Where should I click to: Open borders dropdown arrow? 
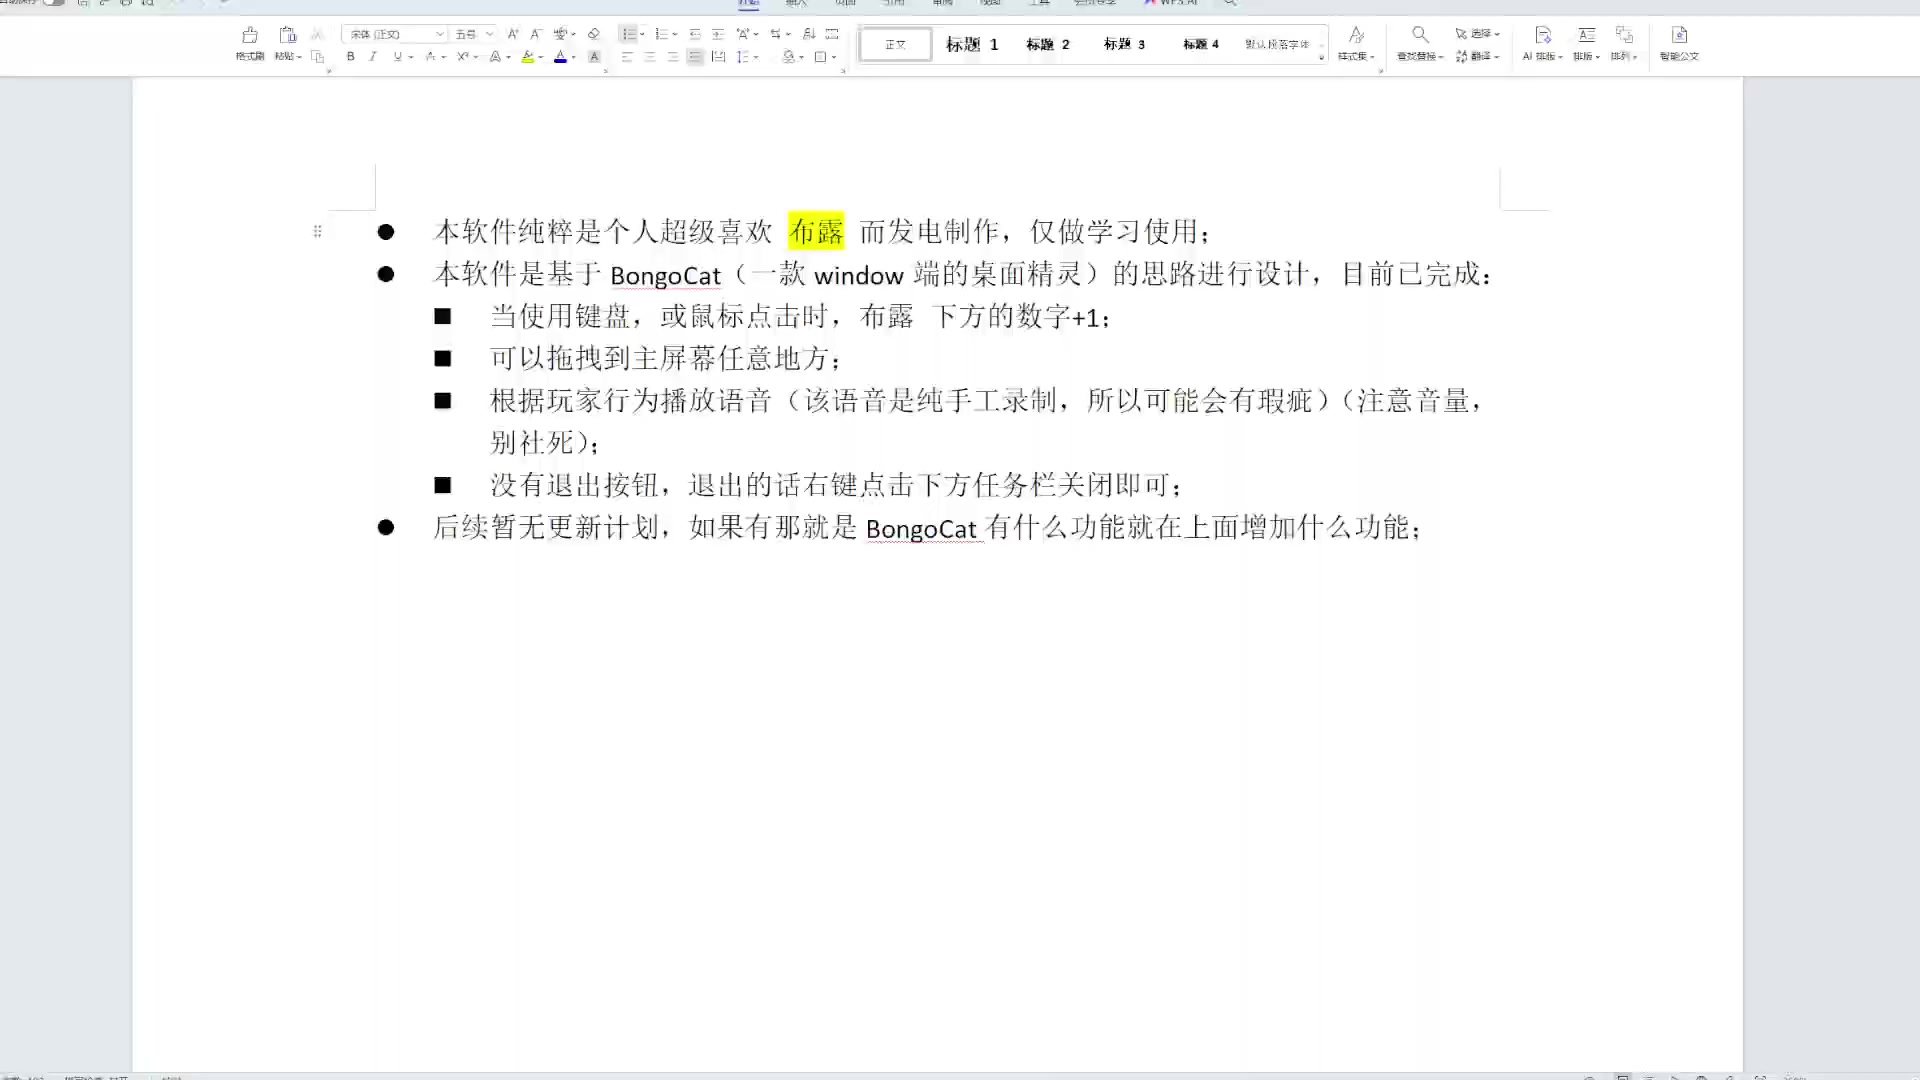834,57
